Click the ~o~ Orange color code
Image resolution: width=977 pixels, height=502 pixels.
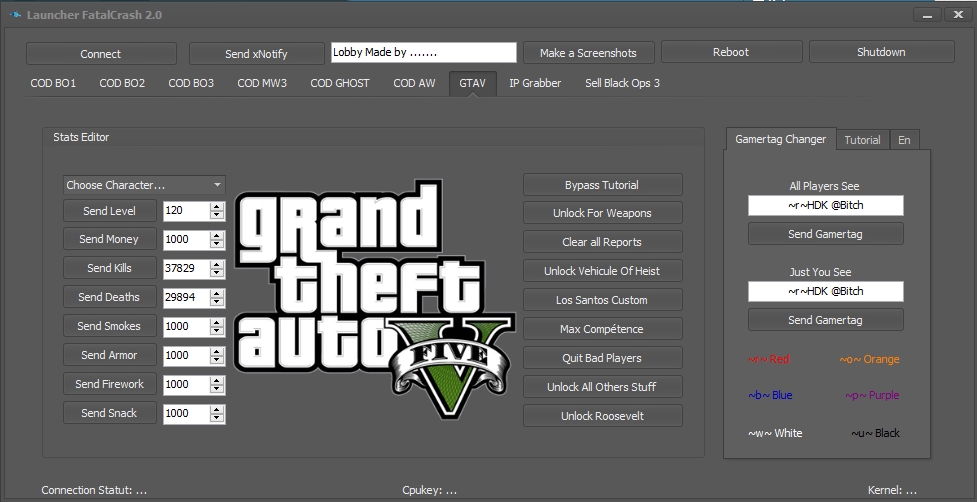pos(869,359)
